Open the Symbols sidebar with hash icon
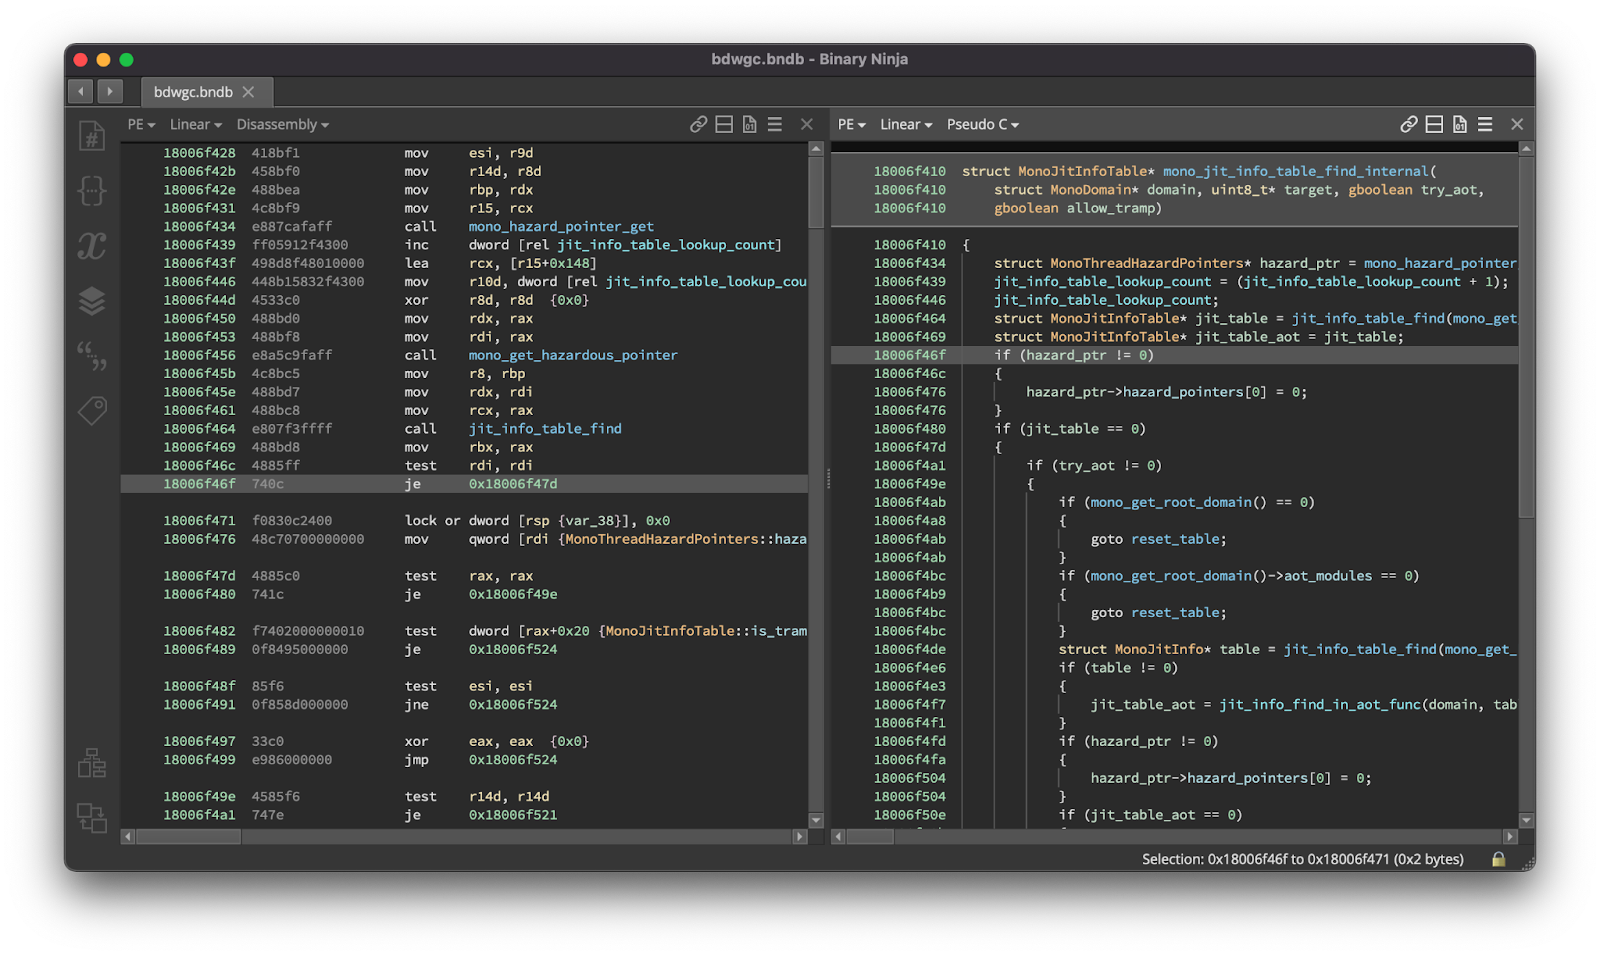 click(x=92, y=136)
